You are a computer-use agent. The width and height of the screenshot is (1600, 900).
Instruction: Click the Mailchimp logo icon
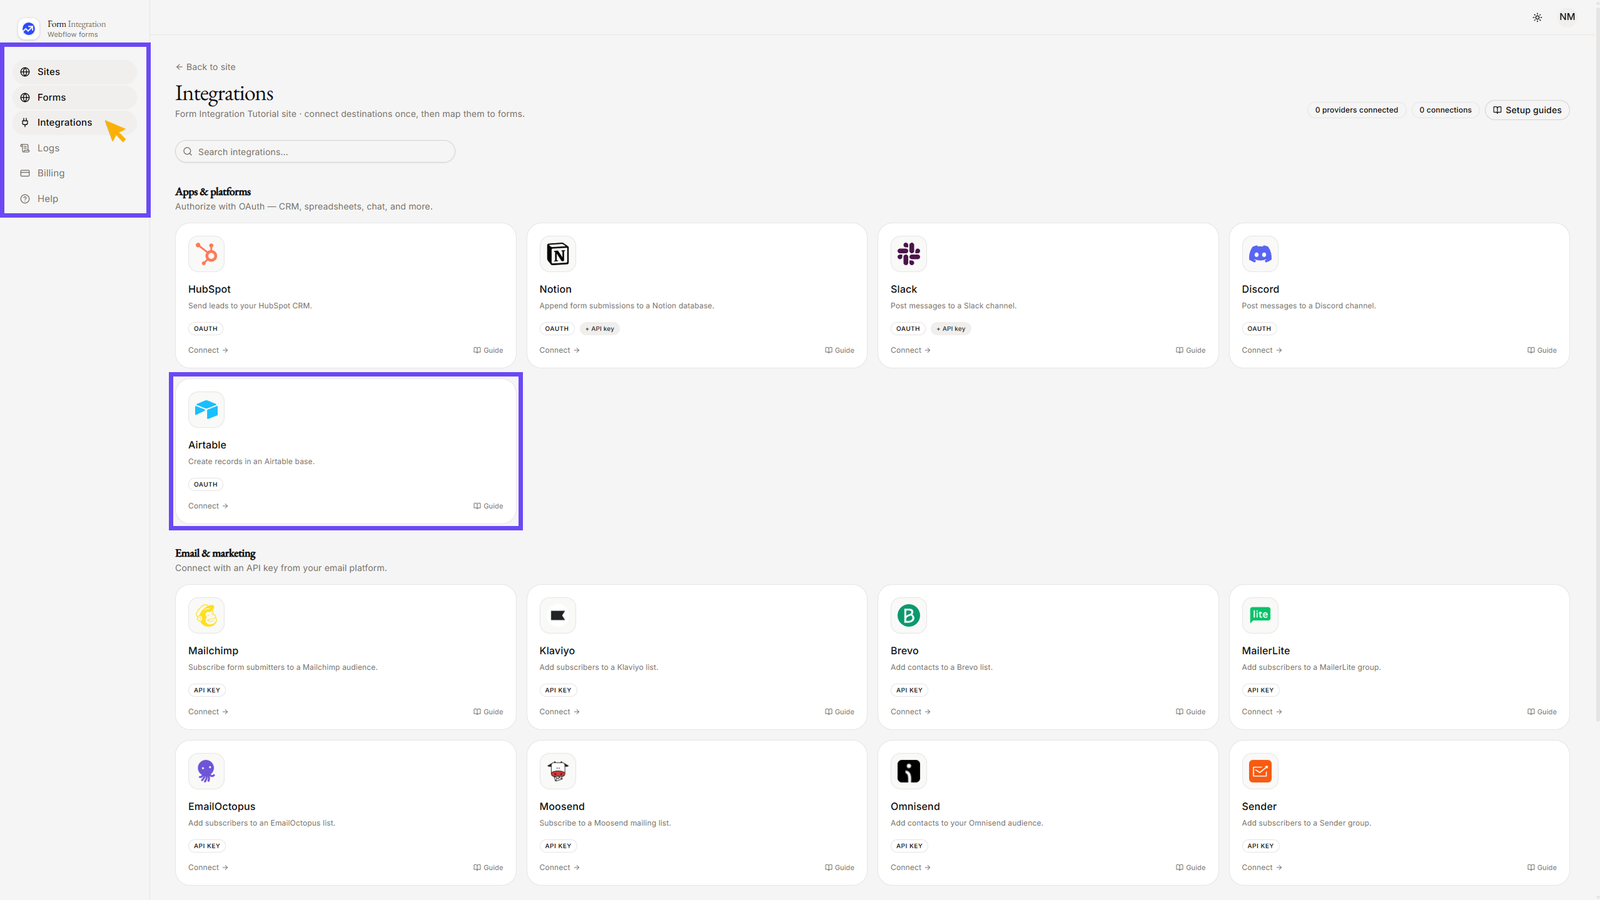pyautogui.click(x=206, y=615)
